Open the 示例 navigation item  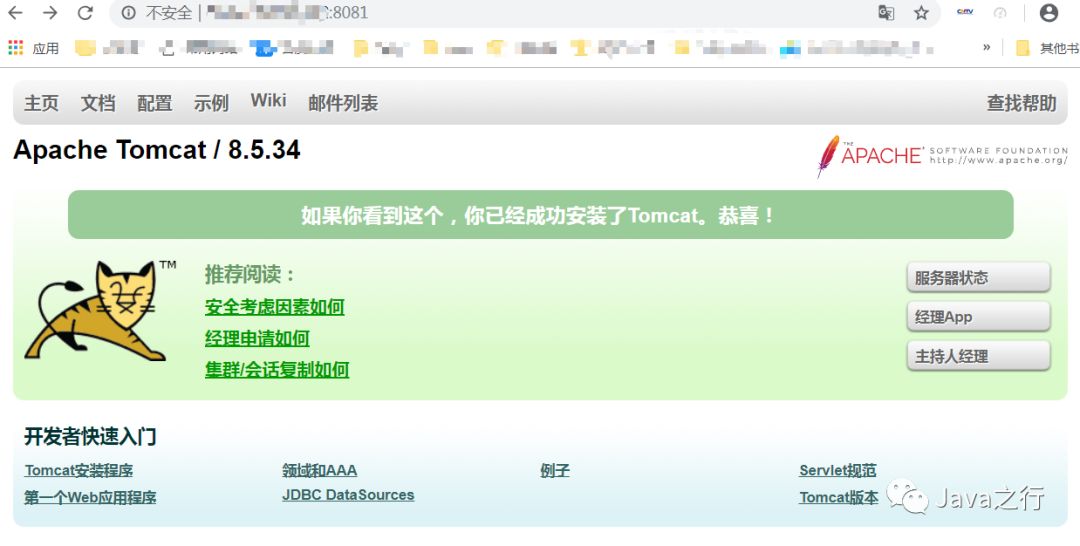(x=211, y=103)
